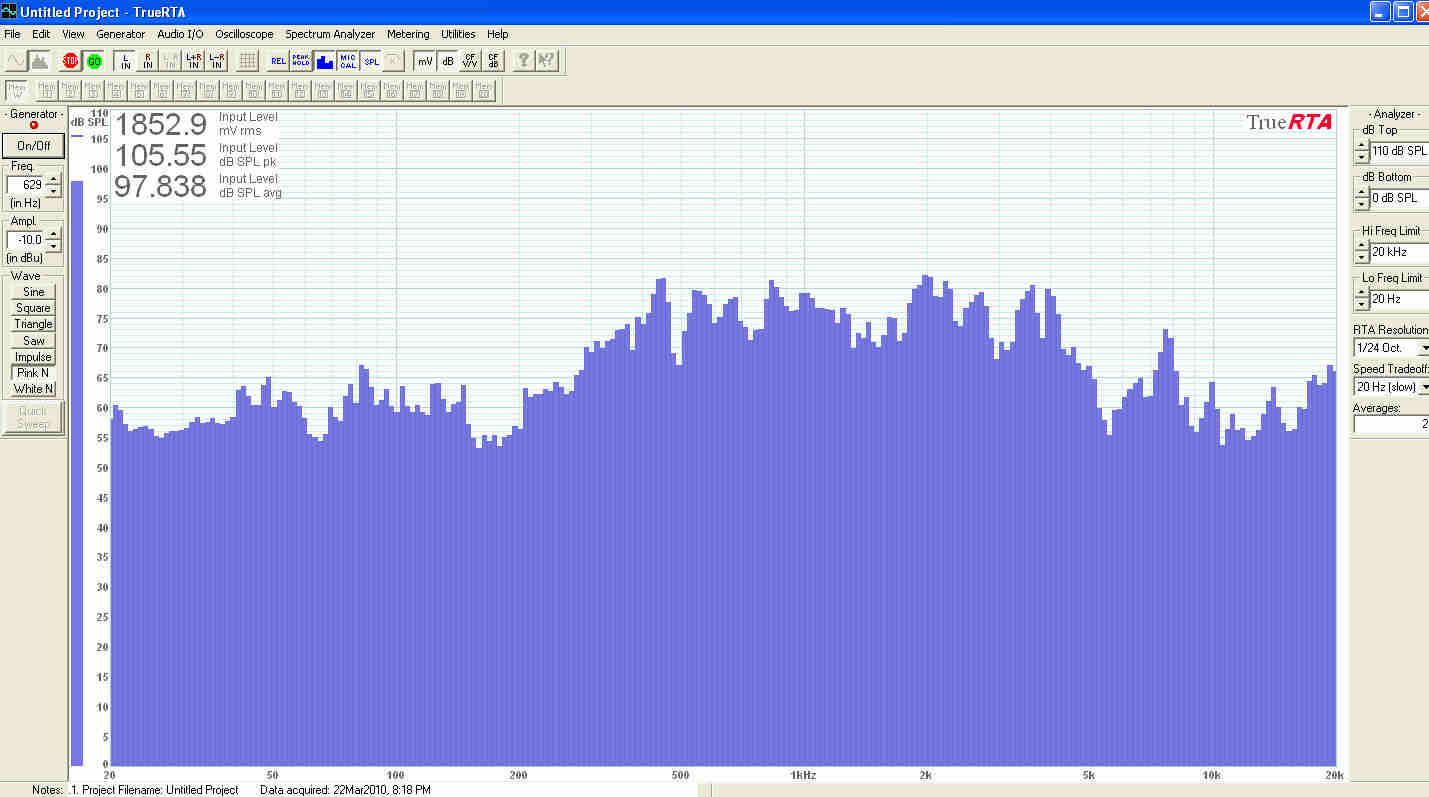This screenshot has height=797, width=1429.
Task: Click the MIC CAL icon
Action: point(347,61)
